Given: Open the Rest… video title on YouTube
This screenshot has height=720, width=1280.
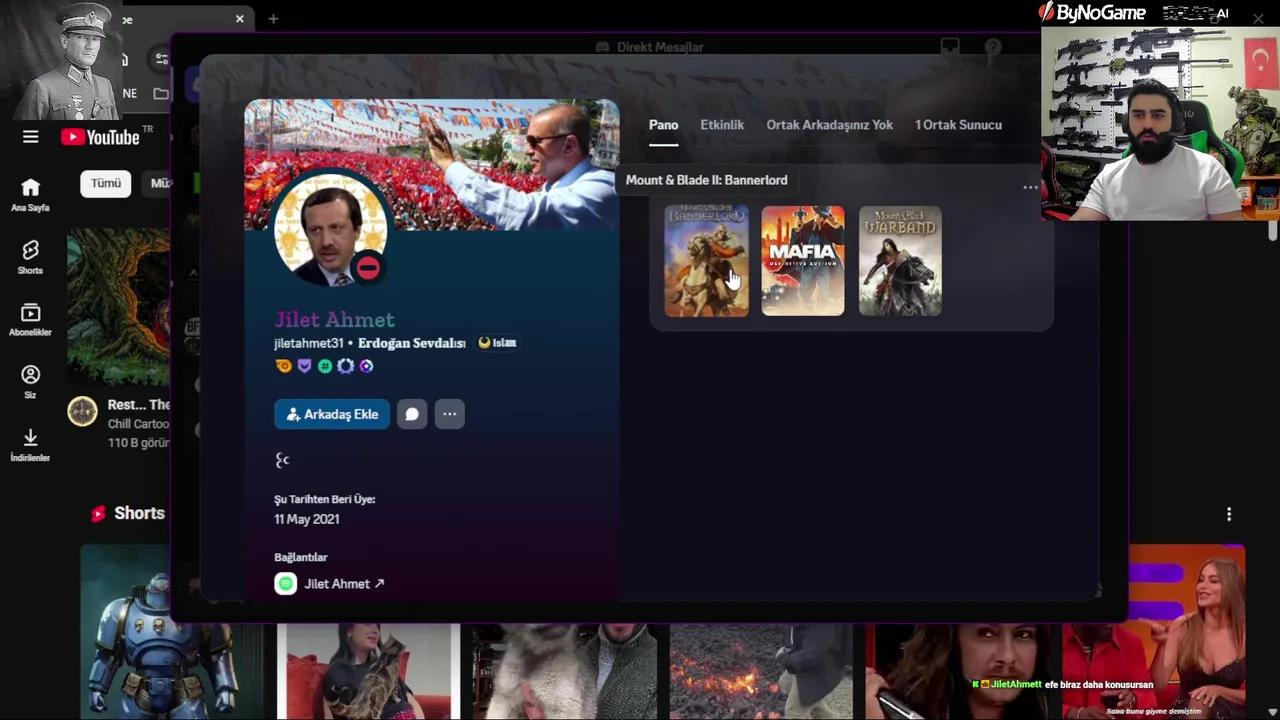Looking at the screenshot, I should pyautogui.click(x=139, y=405).
